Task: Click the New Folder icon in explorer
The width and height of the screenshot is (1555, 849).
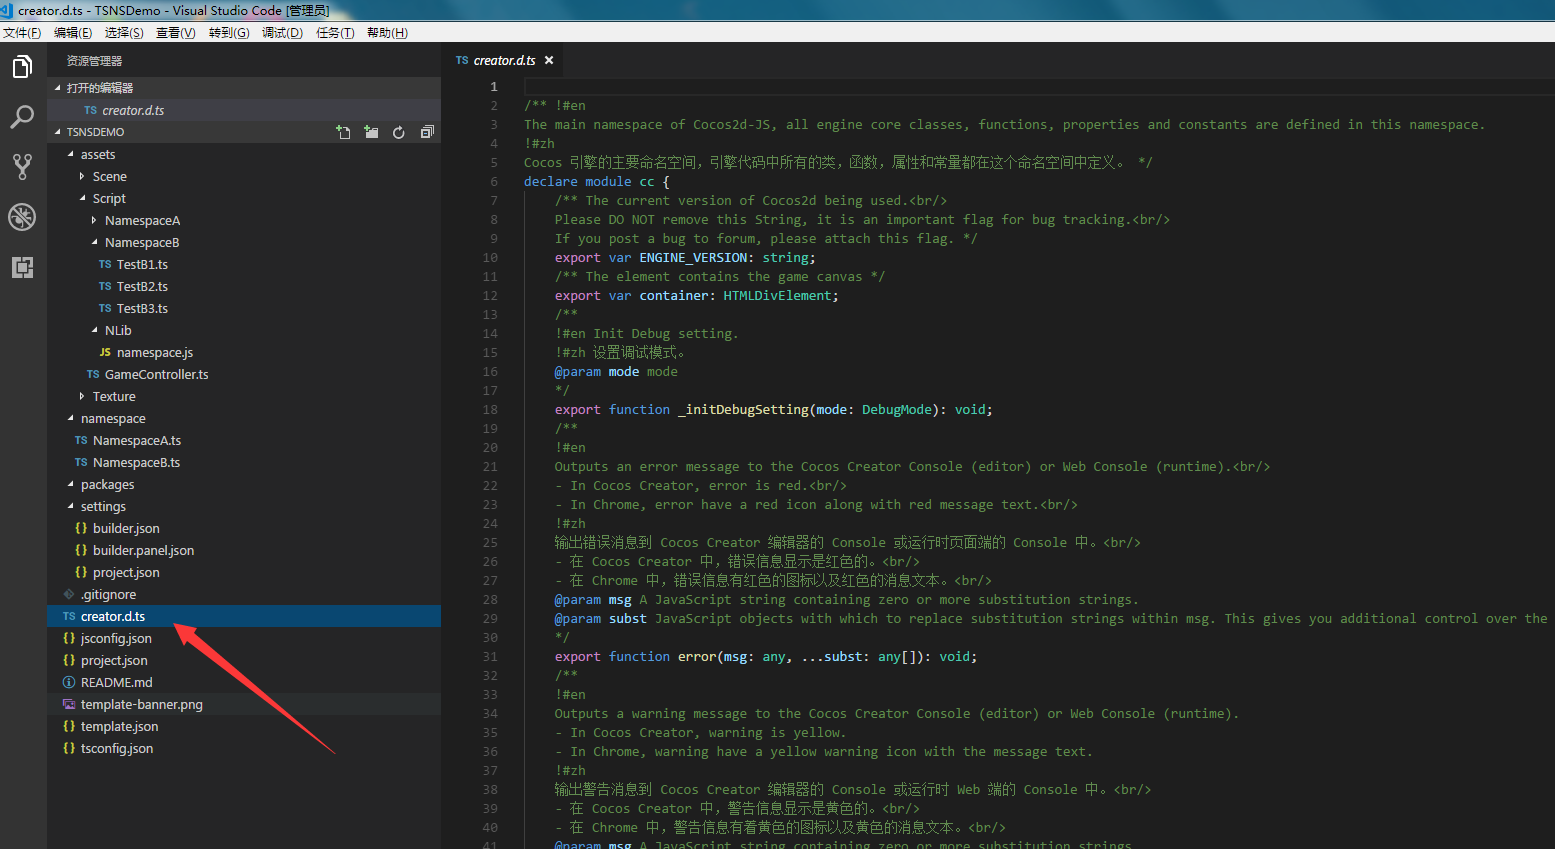Action: pos(371,132)
